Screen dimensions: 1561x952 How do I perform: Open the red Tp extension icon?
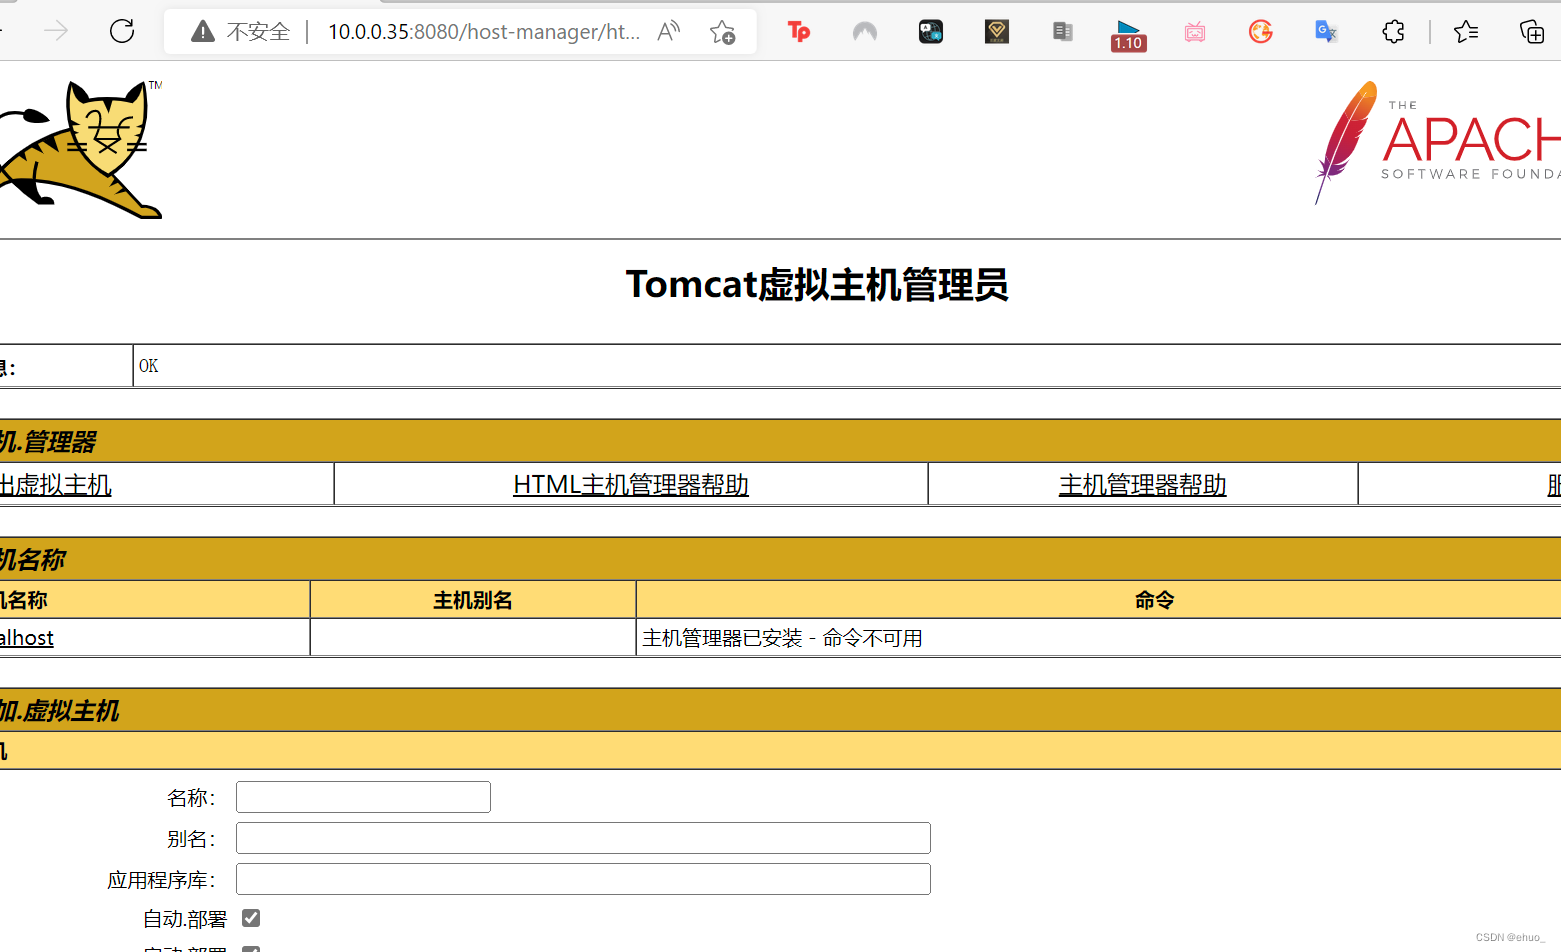[x=799, y=32]
